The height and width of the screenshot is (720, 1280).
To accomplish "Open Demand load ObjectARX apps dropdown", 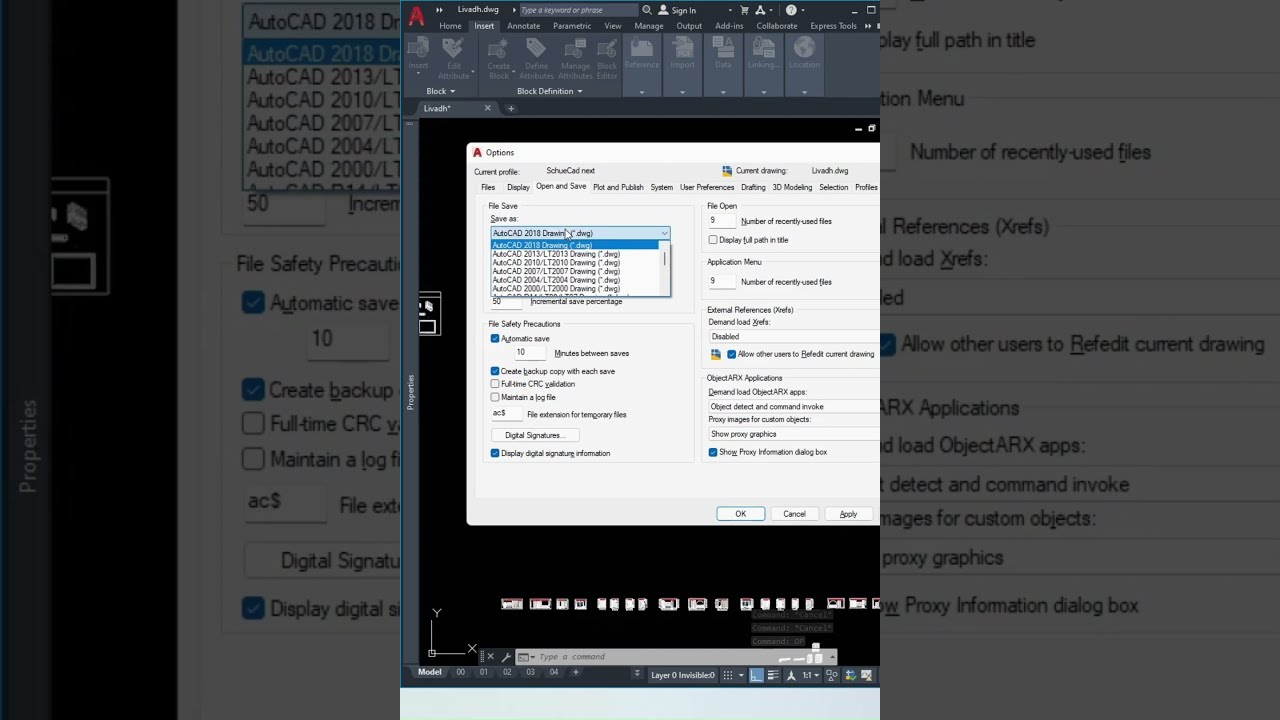I will [x=793, y=407].
